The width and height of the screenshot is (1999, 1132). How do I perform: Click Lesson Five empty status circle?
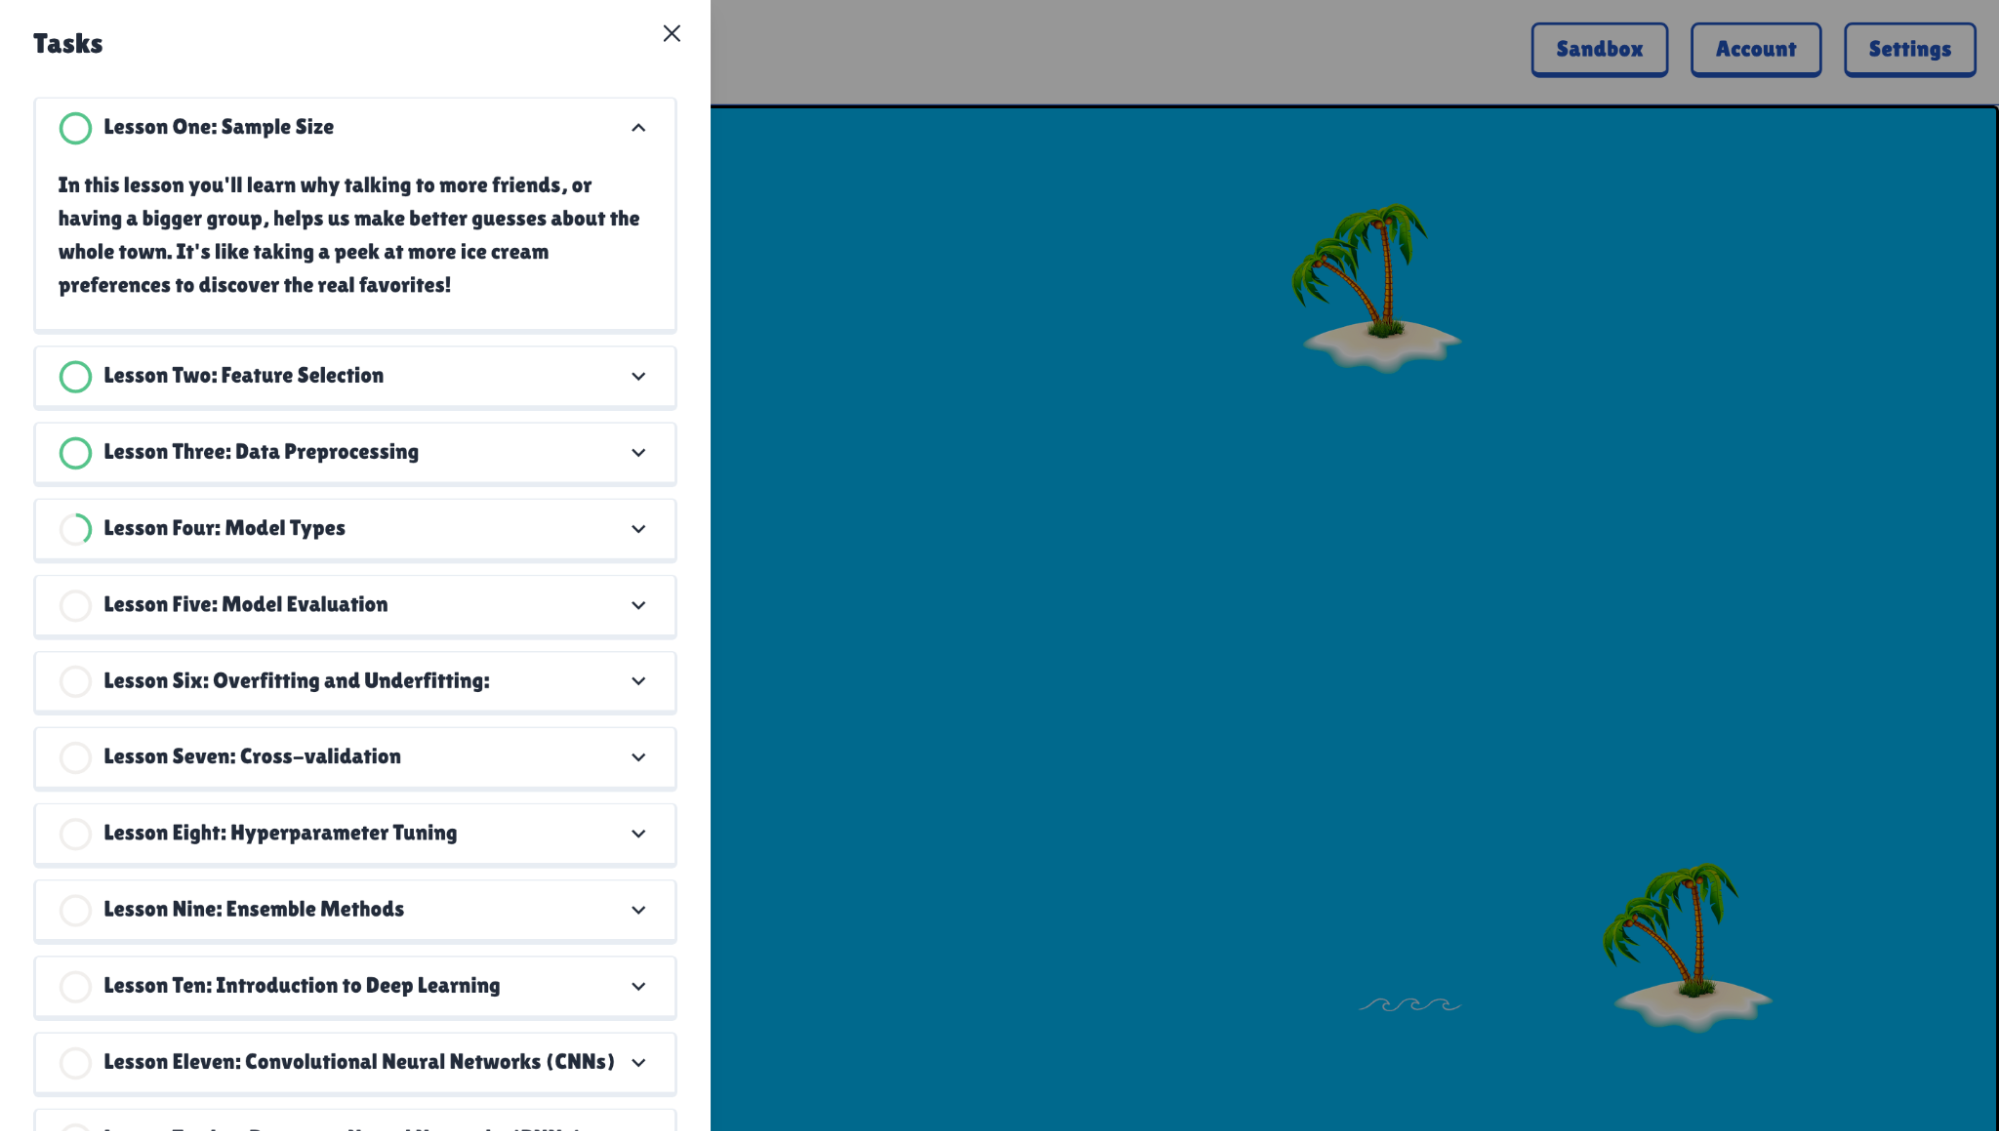pyautogui.click(x=75, y=605)
